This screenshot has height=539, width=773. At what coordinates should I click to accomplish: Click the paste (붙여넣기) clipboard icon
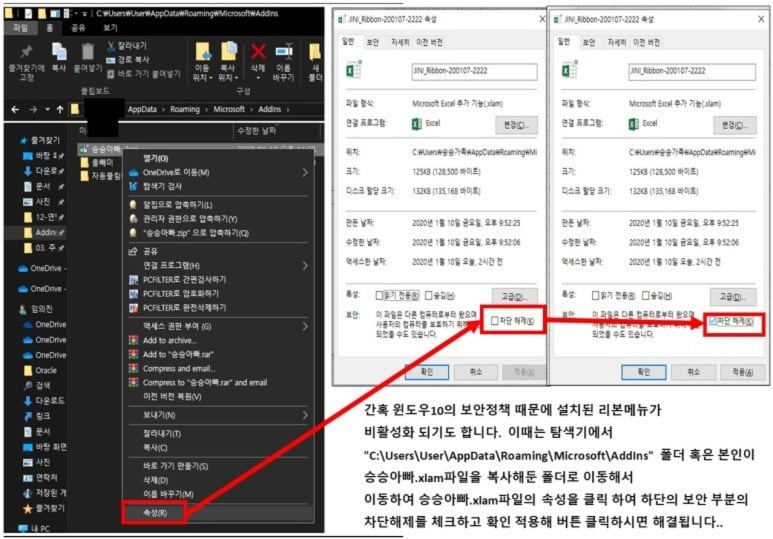(88, 51)
